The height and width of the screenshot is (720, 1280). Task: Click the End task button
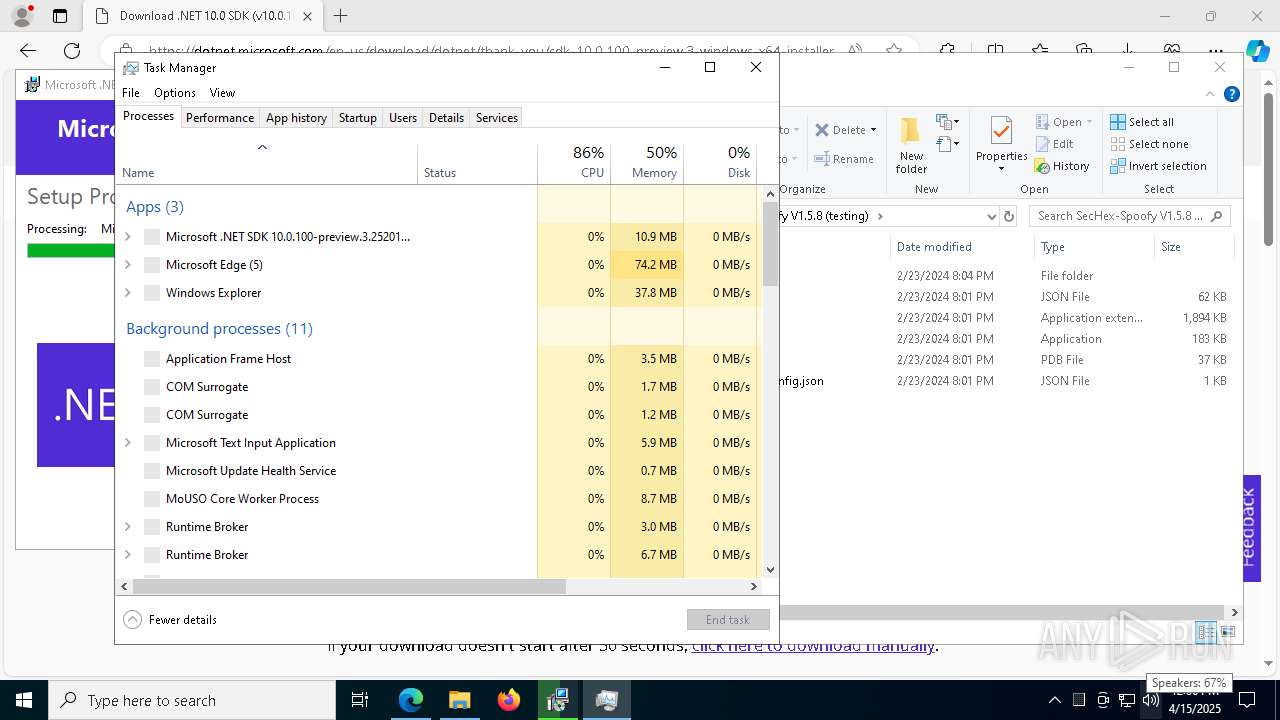coord(728,620)
